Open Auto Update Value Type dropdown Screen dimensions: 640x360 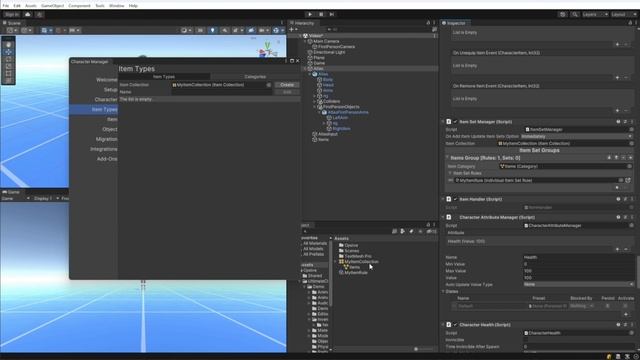(578, 284)
